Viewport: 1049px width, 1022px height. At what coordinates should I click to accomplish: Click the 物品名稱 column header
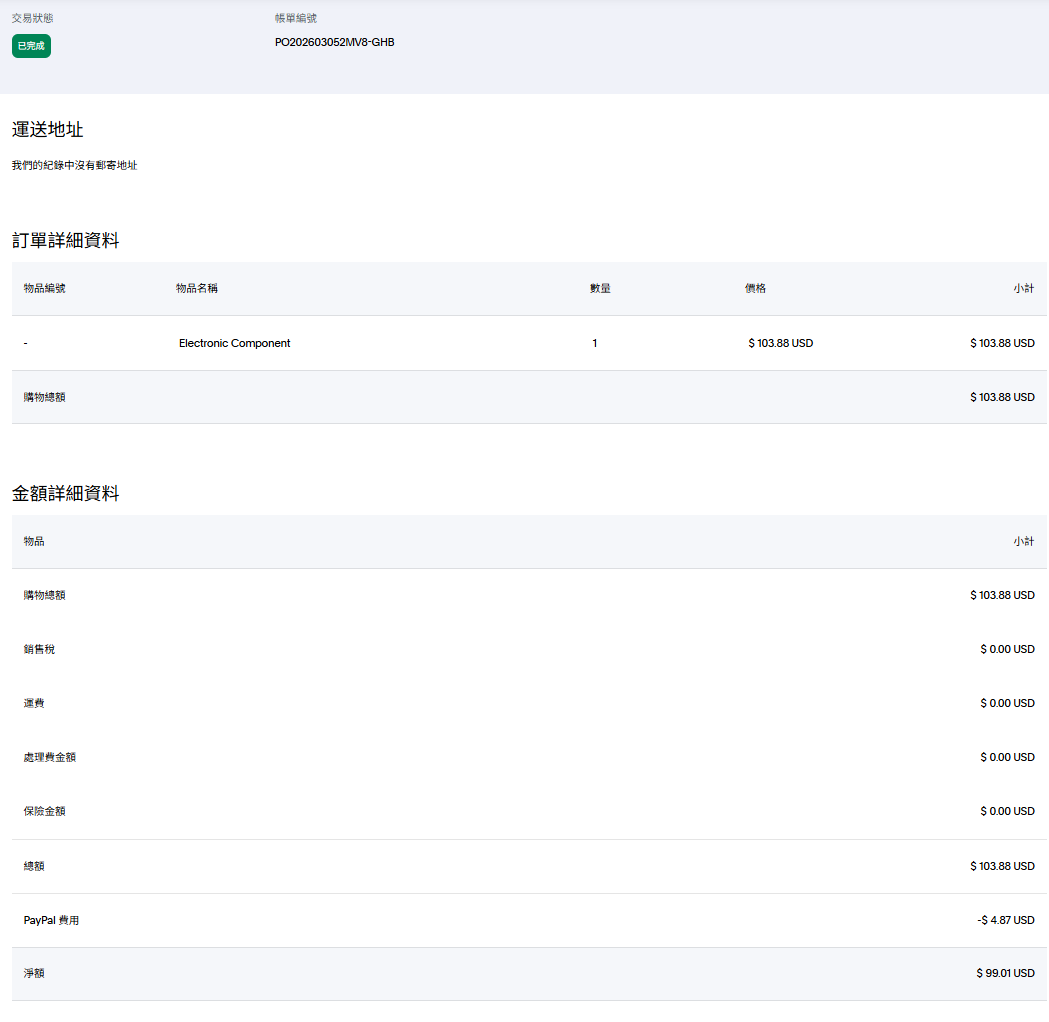[197, 288]
